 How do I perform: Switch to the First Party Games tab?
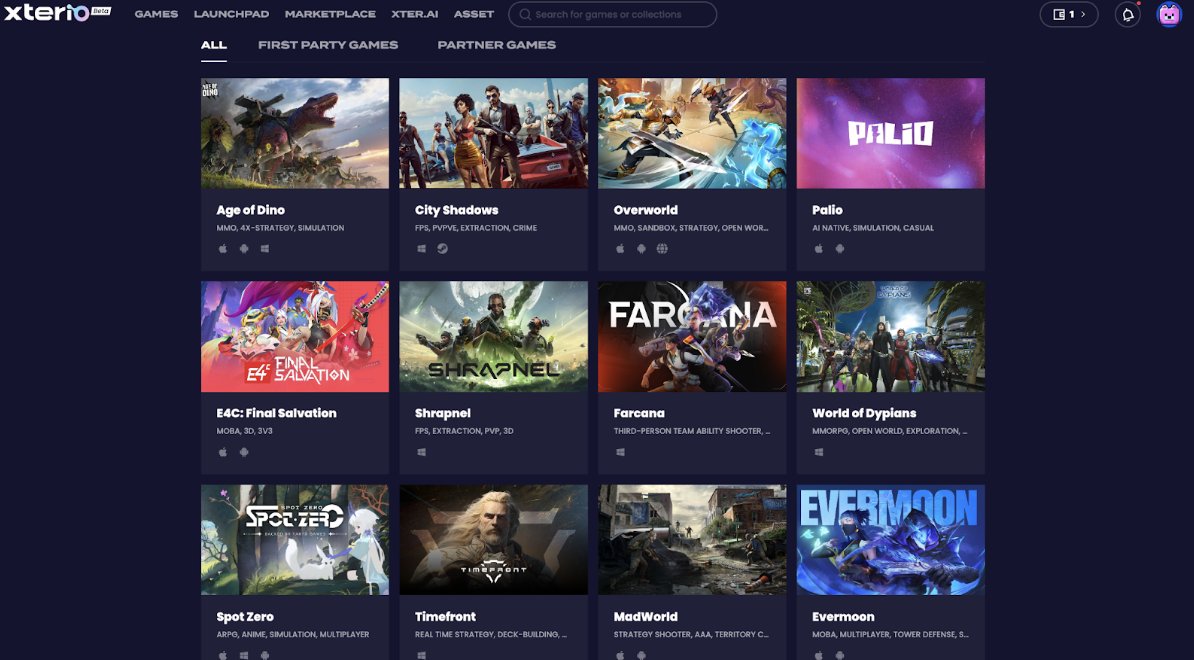click(x=328, y=45)
